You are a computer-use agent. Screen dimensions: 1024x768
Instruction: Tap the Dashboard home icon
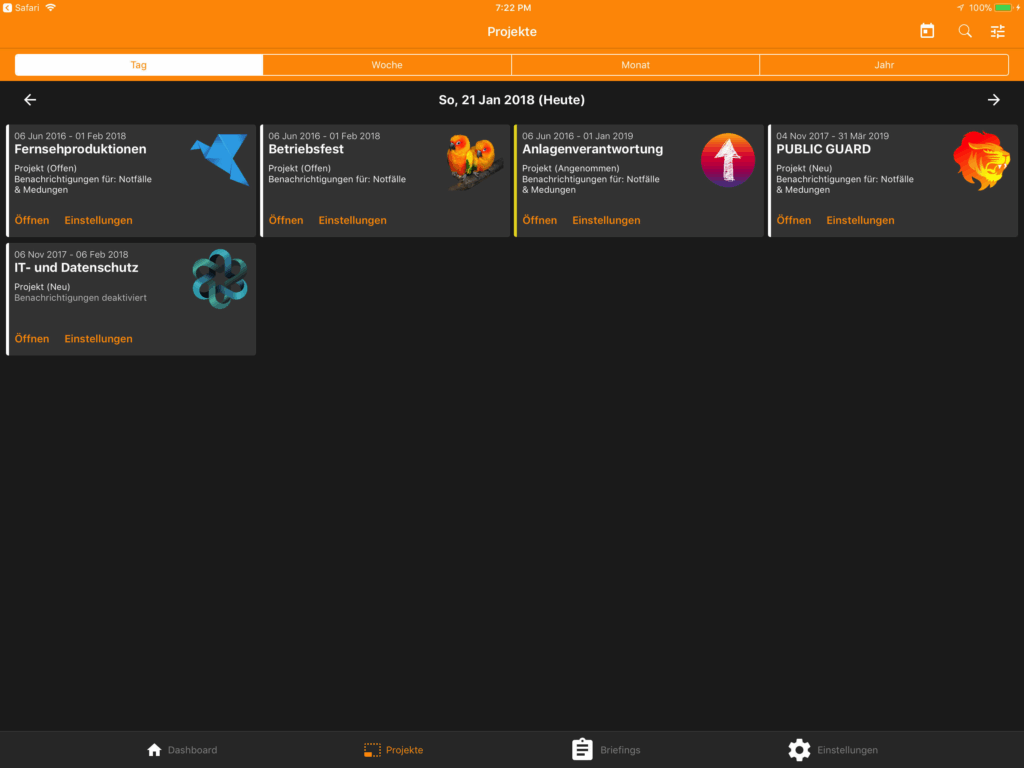tap(154, 750)
